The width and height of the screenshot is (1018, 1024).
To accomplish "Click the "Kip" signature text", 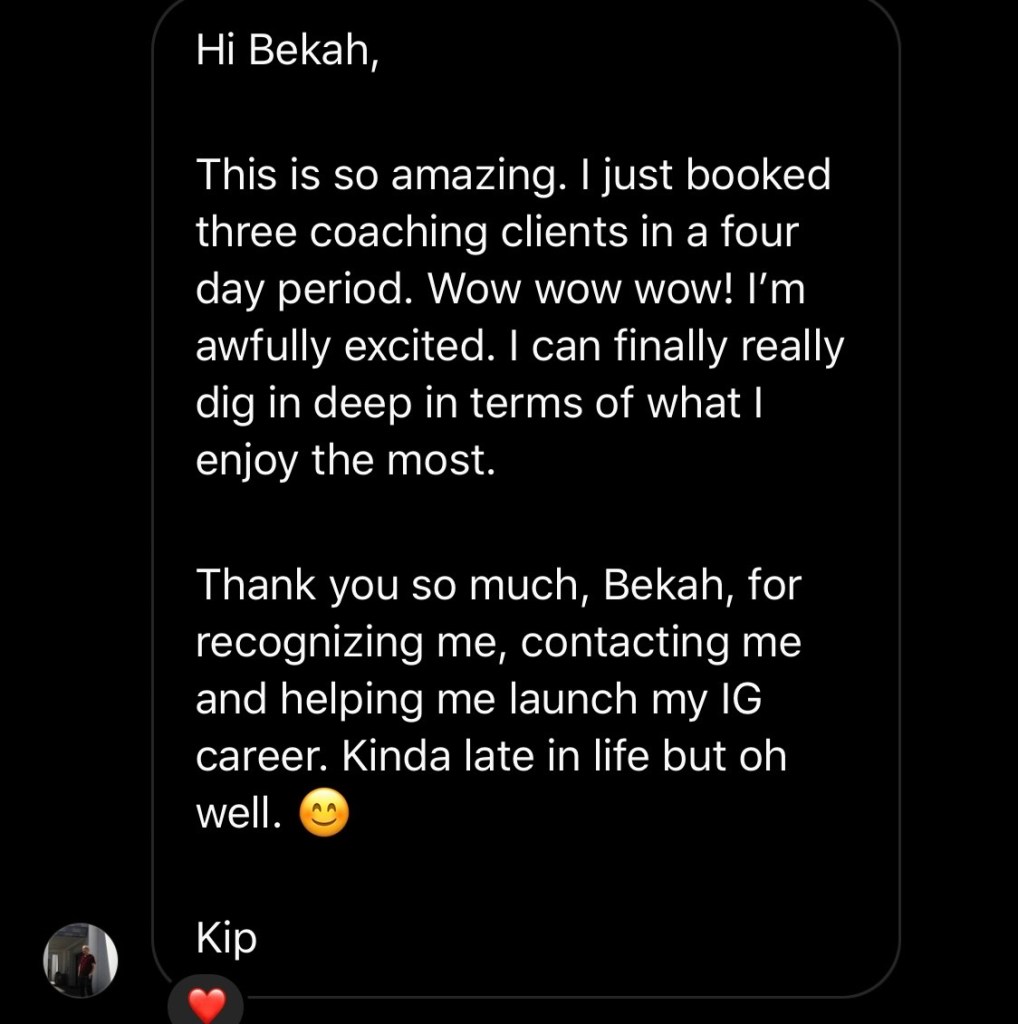I will 227,940.
